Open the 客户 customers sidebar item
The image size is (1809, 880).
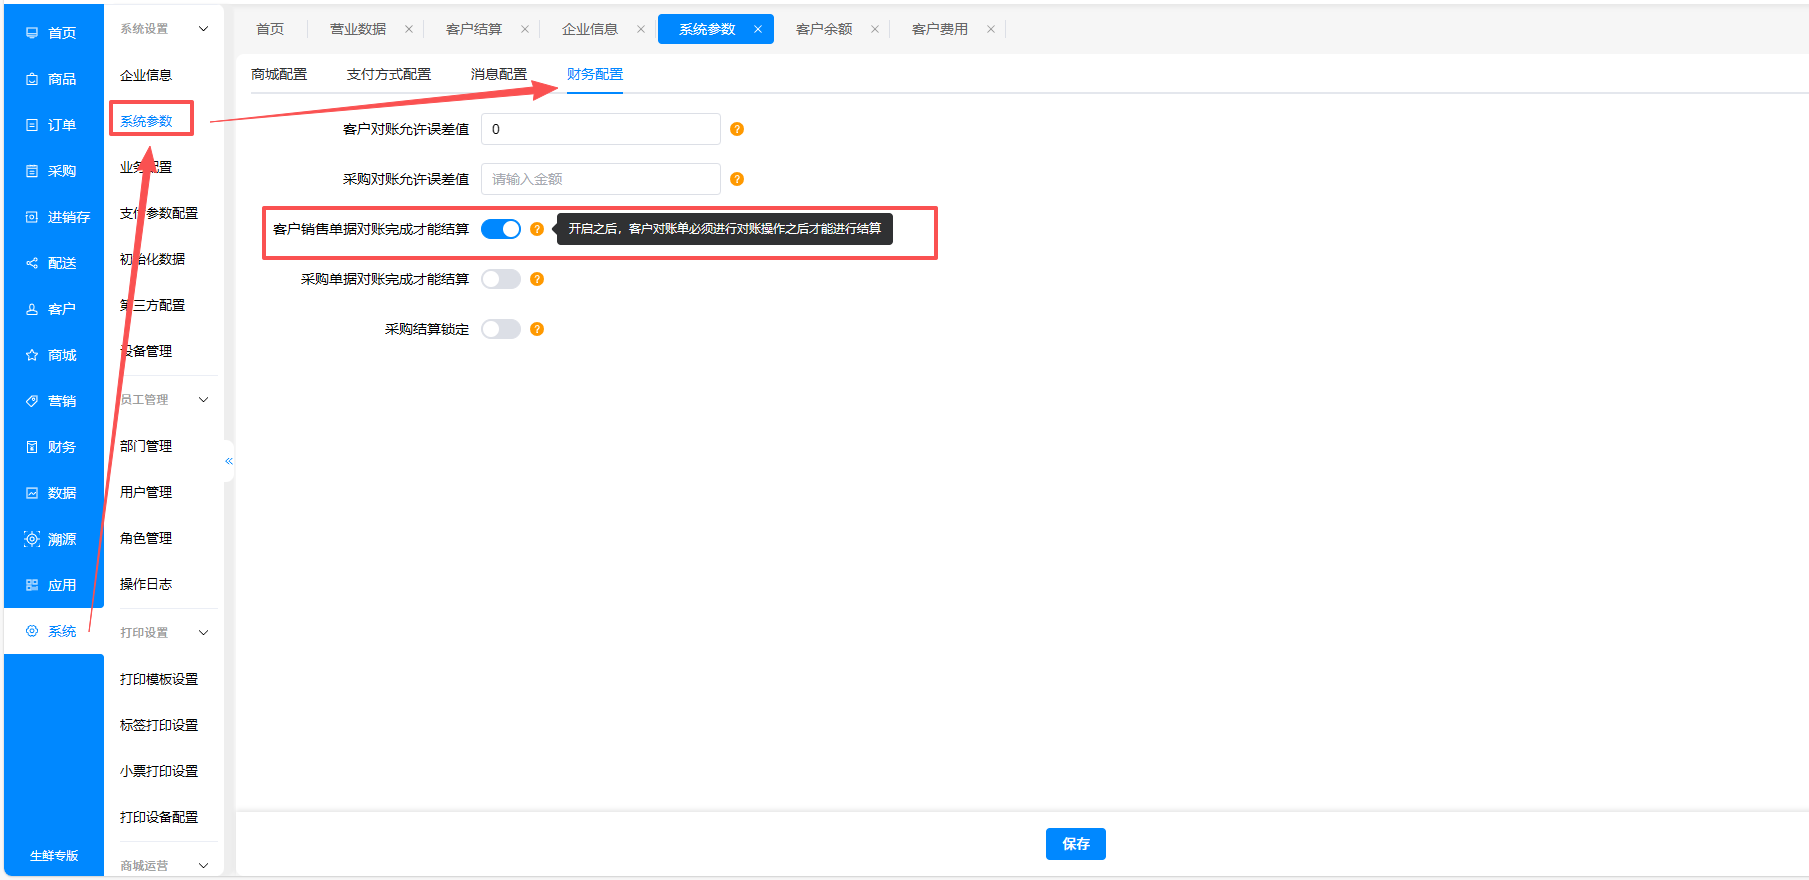[52, 309]
